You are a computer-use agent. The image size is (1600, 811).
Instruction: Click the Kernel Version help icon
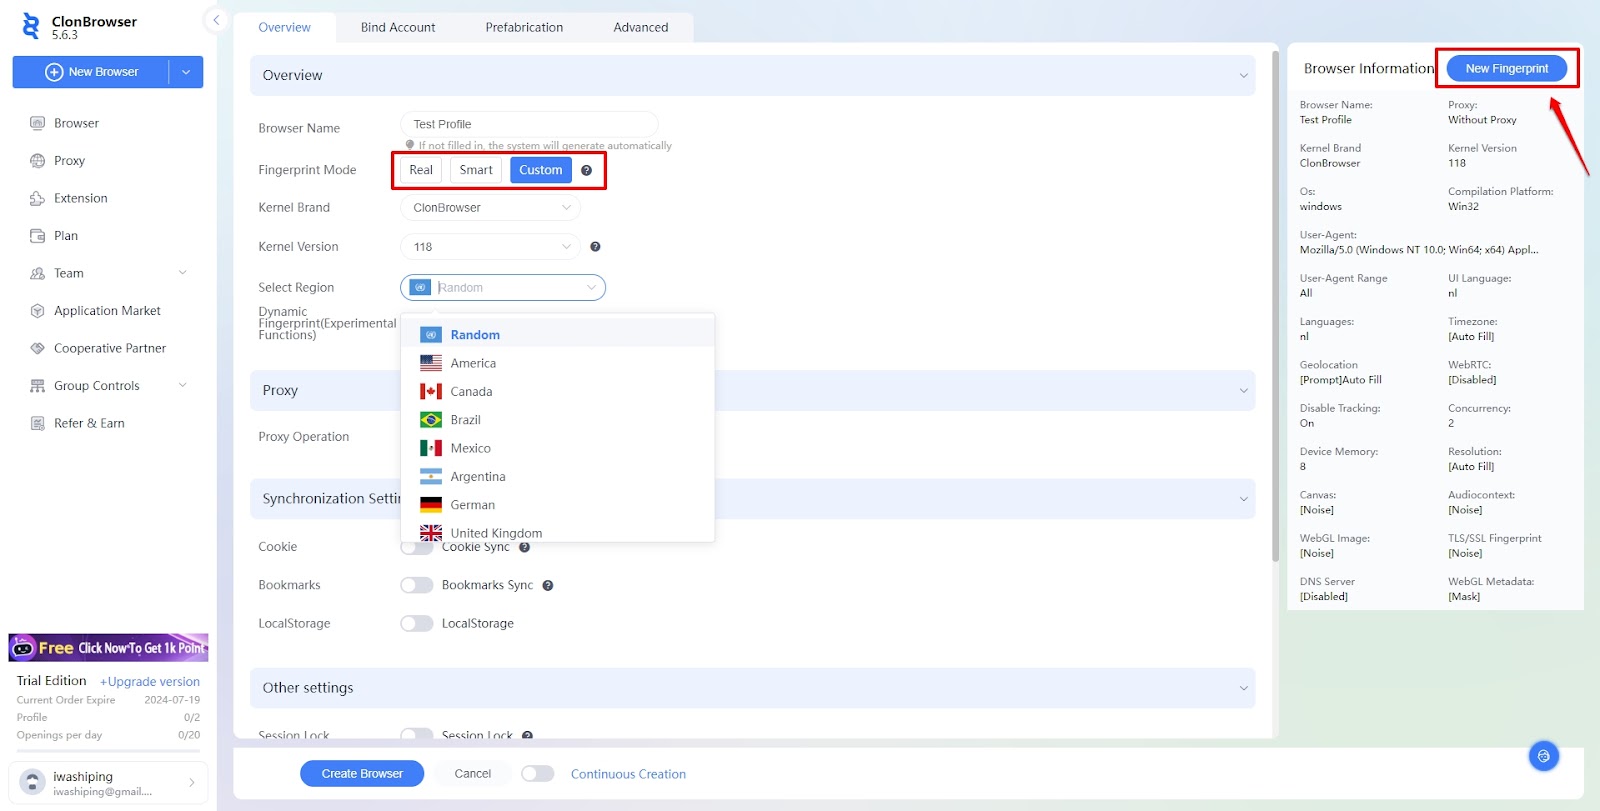tap(595, 246)
